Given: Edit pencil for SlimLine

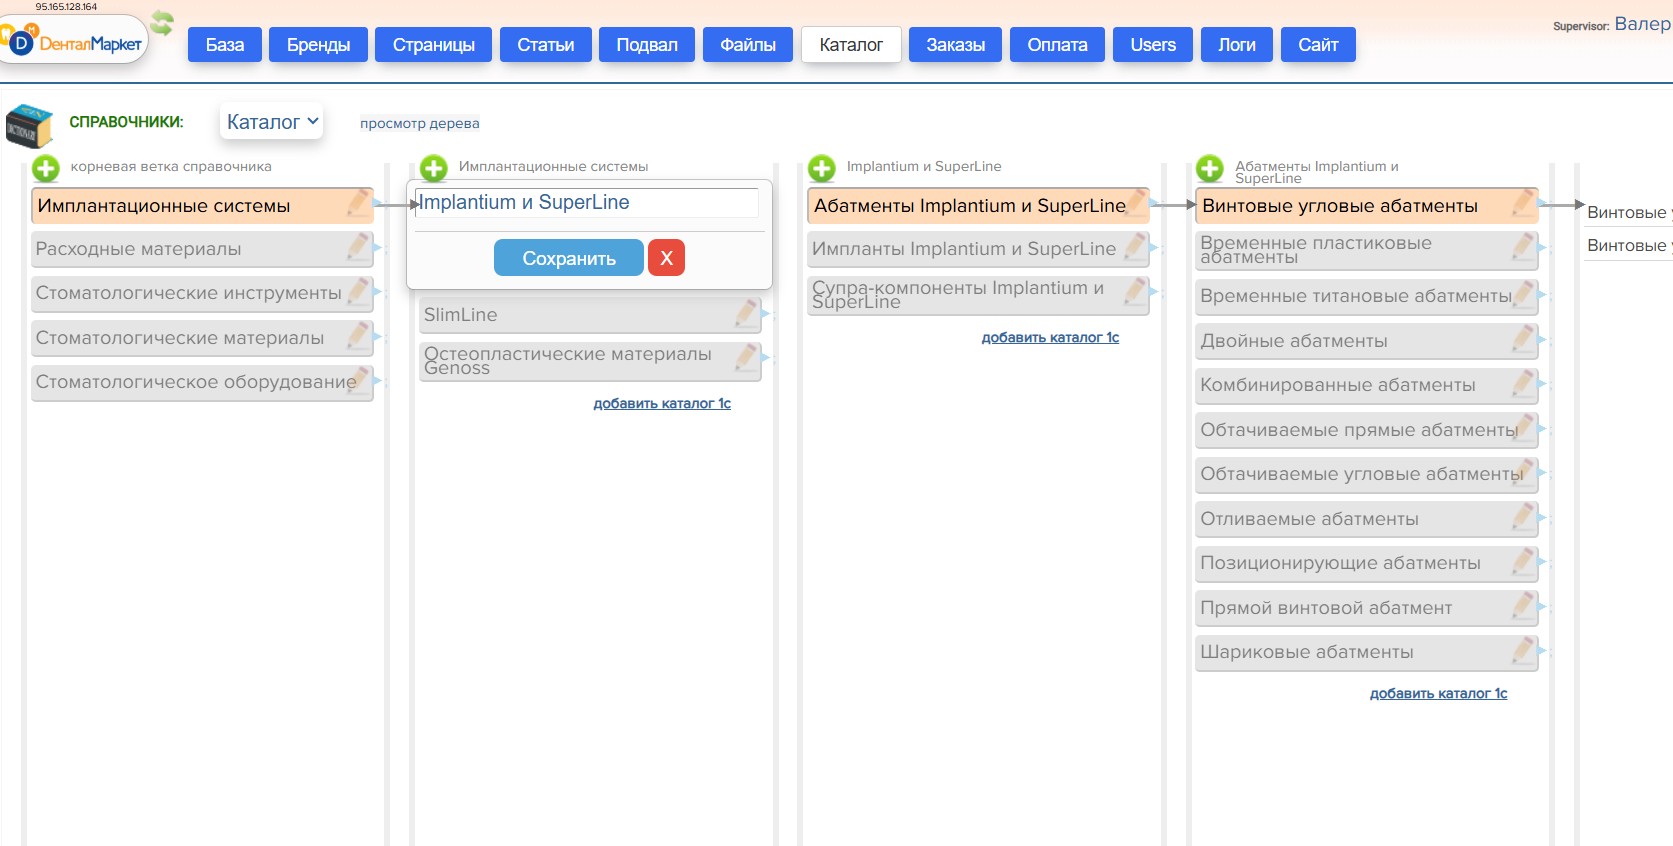Looking at the screenshot, I should point(747,312).
